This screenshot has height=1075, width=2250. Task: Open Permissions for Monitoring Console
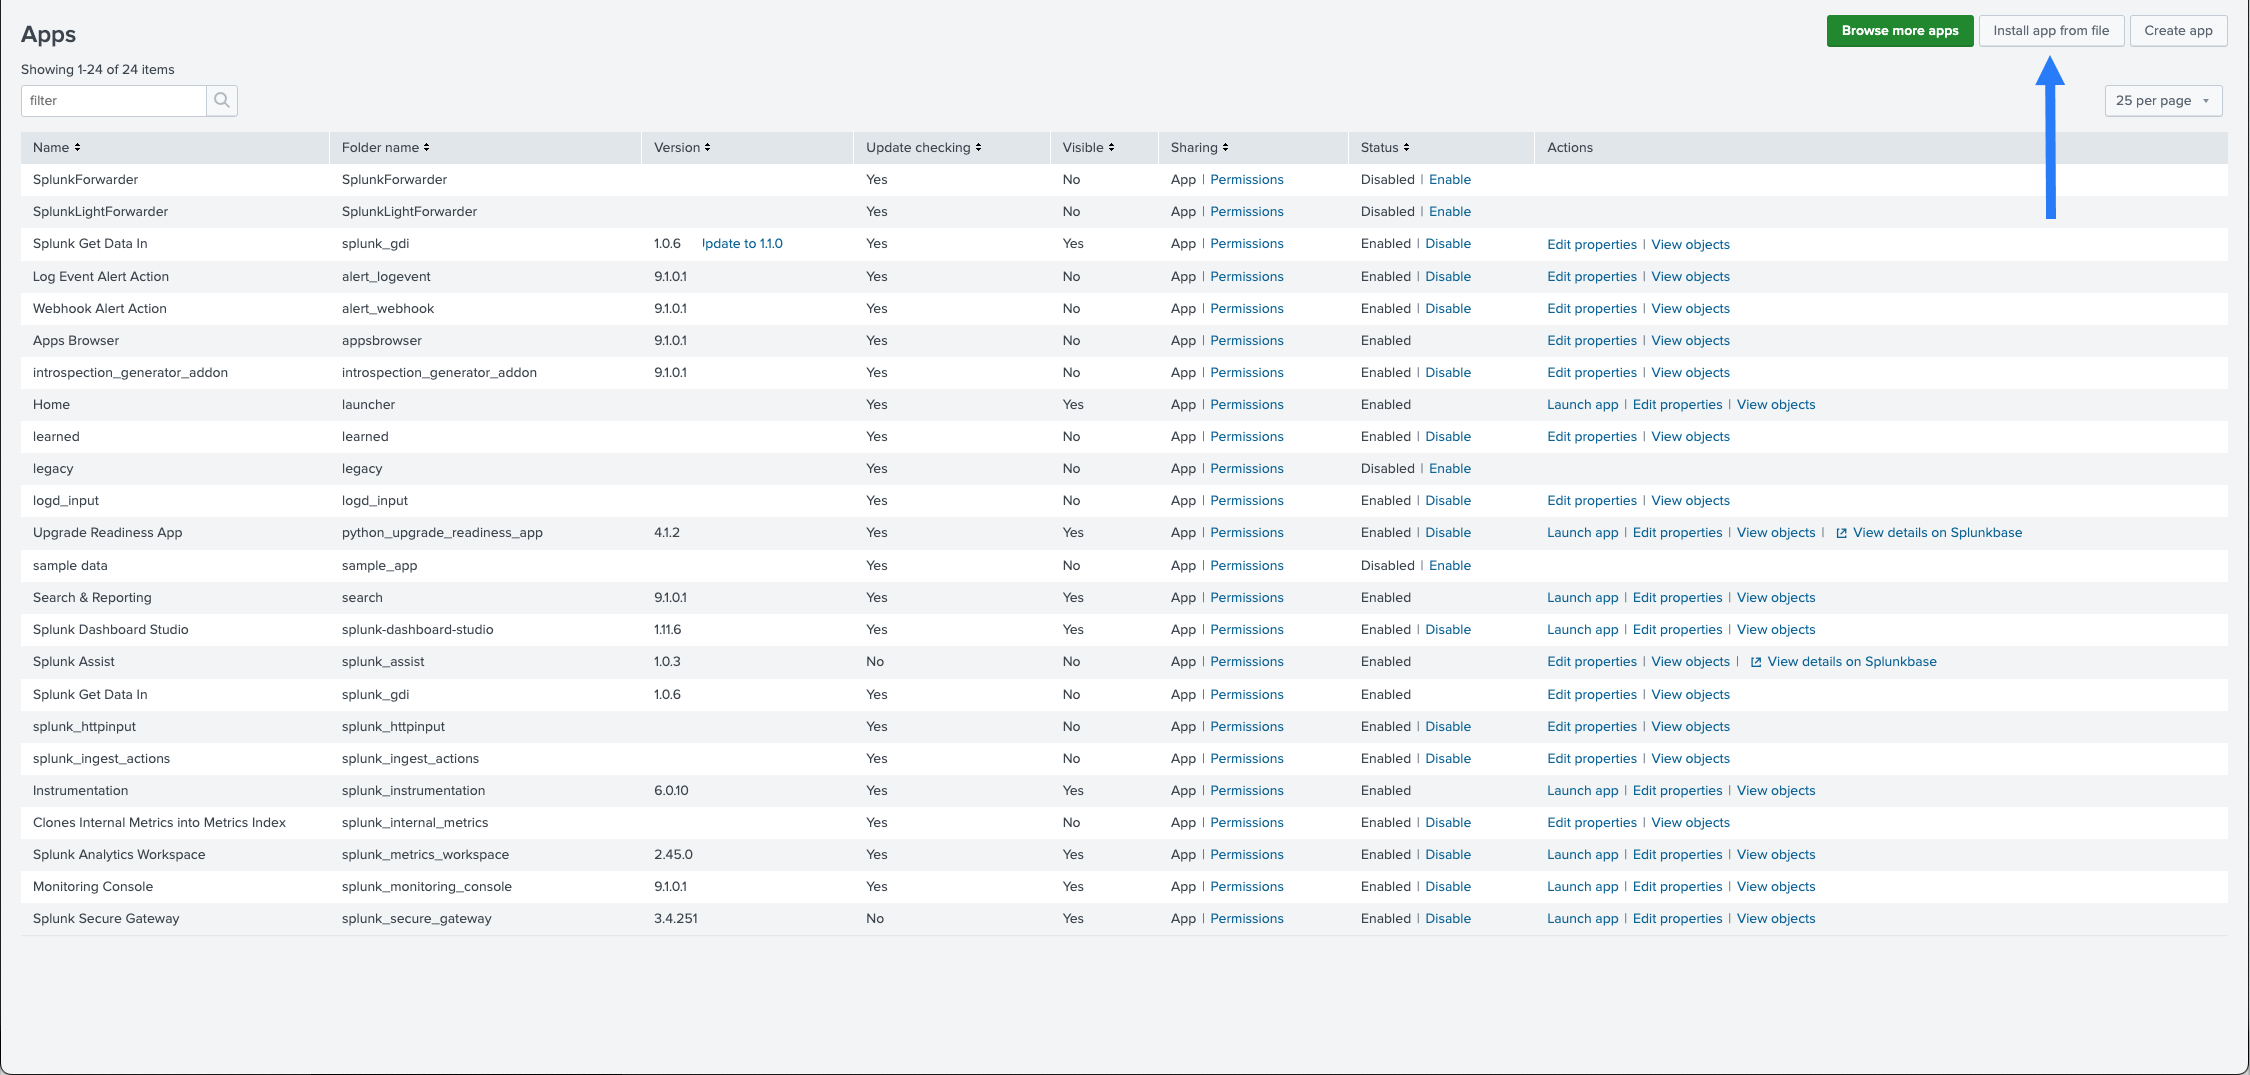point(1246,887)
